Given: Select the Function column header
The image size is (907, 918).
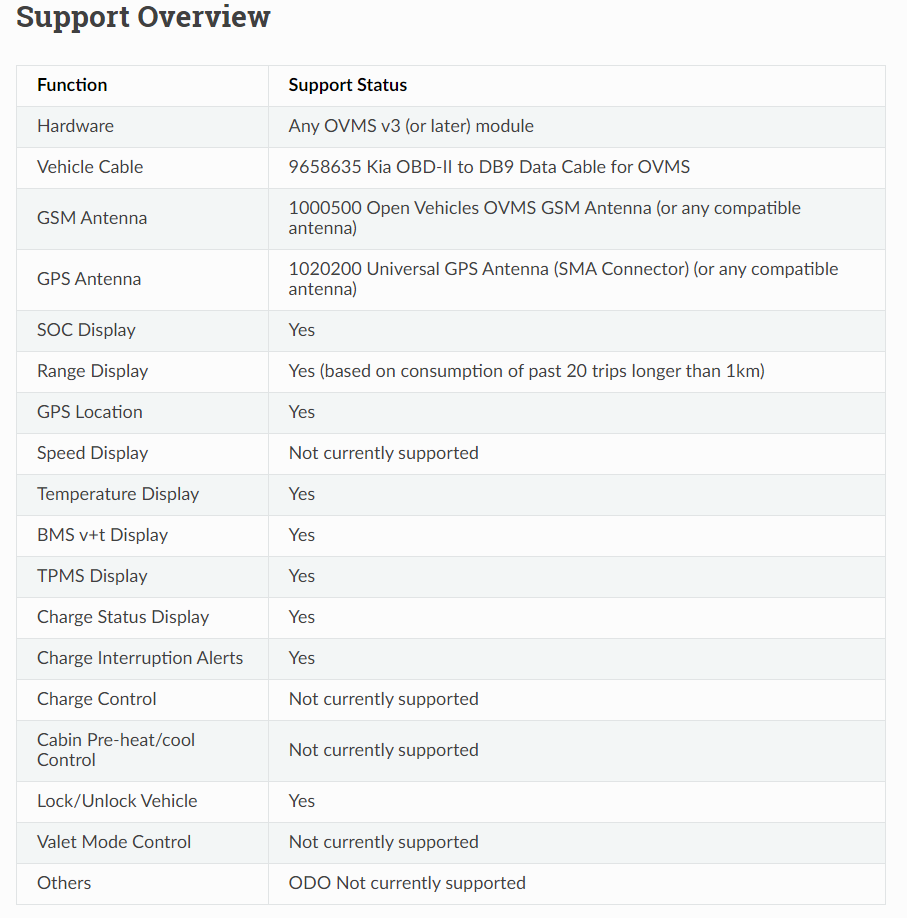Looking at the screenshot, I should pos(72,85).
